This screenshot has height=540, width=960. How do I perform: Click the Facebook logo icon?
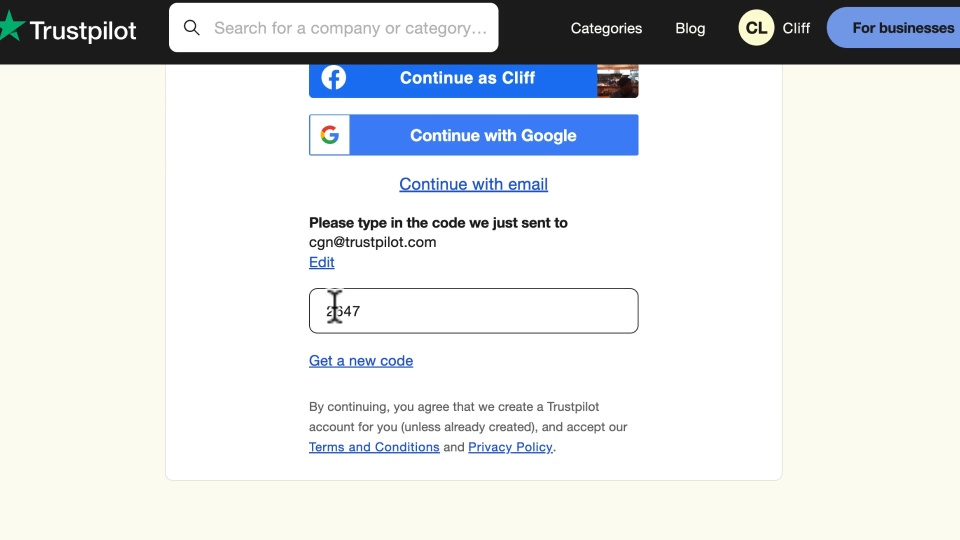pos(334,78)
